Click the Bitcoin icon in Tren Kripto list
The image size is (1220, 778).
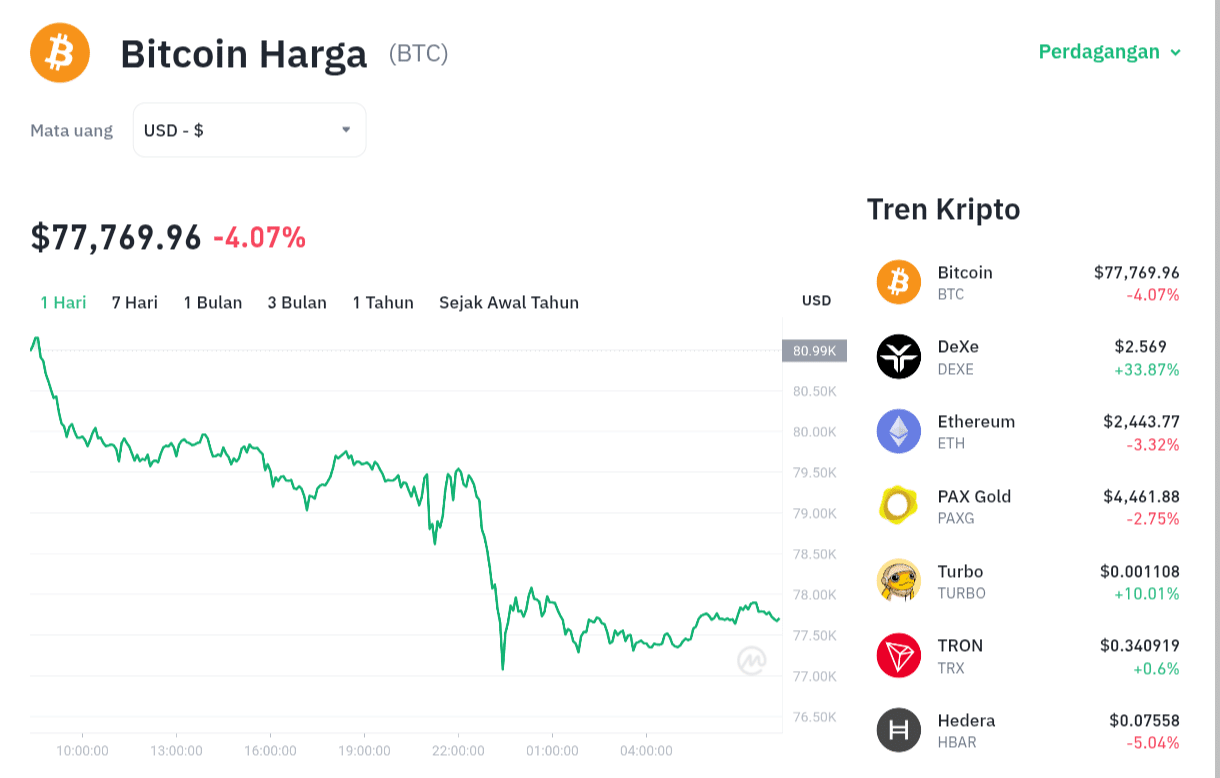[x=898, y=282]
